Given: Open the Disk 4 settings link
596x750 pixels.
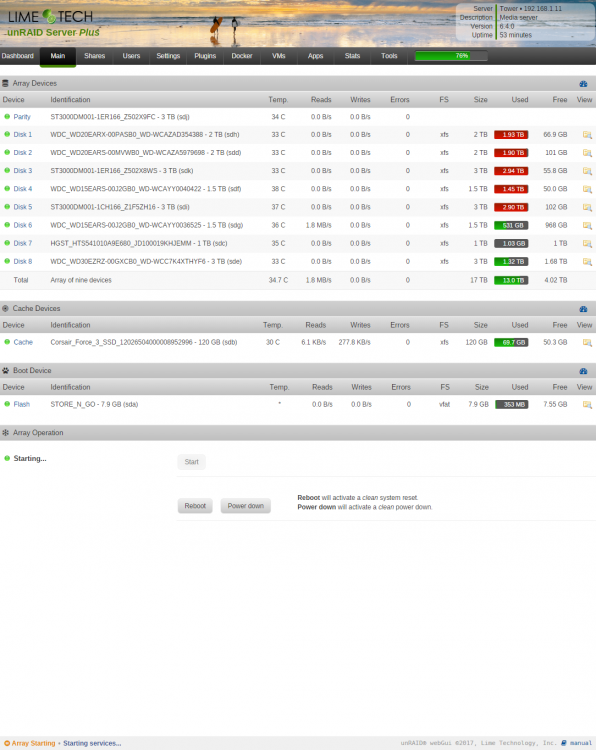Looking at the screenshot, I should tap(22, 189).
